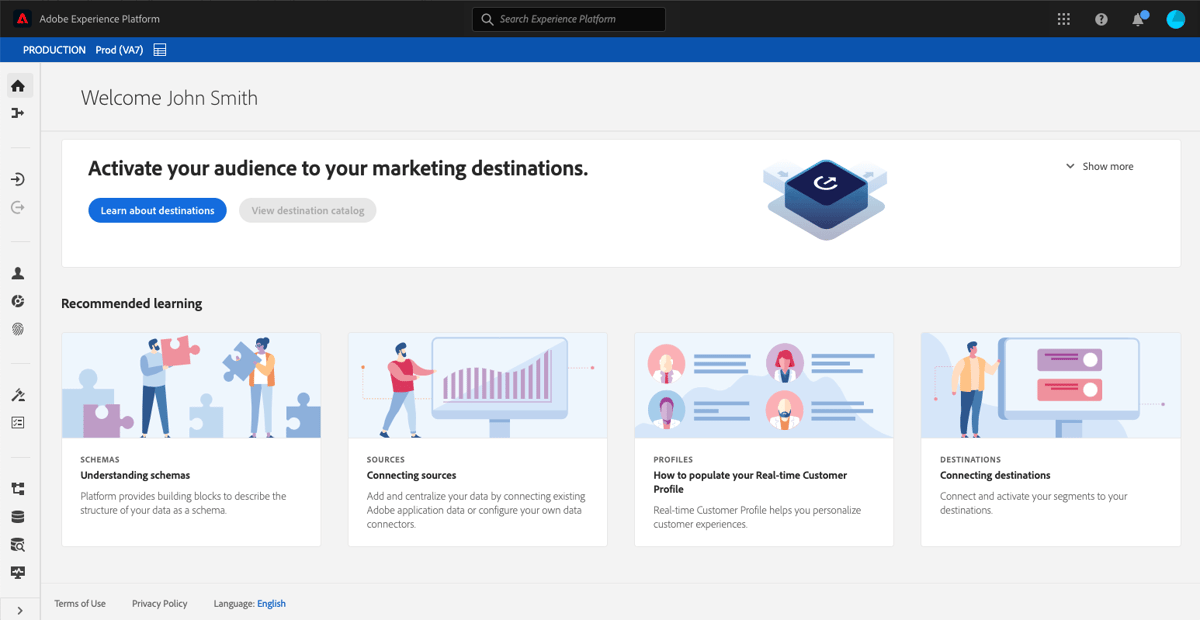Image resolution: width=1200 pixels, height=620 pixels.
Task: Open the Profiles section in the sidebar
Action: (18, 272)
